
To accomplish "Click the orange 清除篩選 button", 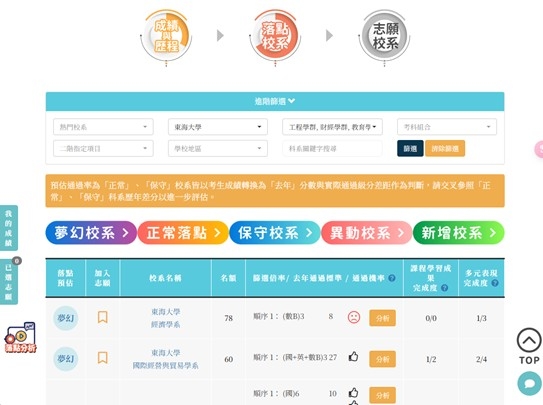I will (445, 148).
